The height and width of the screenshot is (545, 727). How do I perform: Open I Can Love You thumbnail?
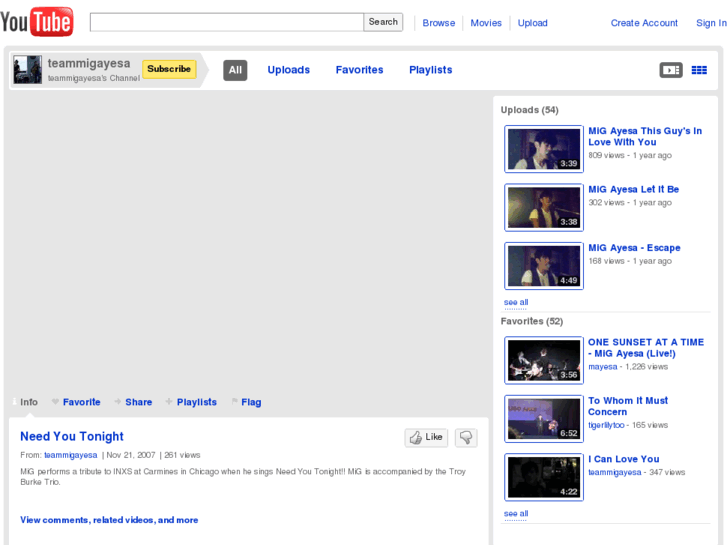point(544,477)
